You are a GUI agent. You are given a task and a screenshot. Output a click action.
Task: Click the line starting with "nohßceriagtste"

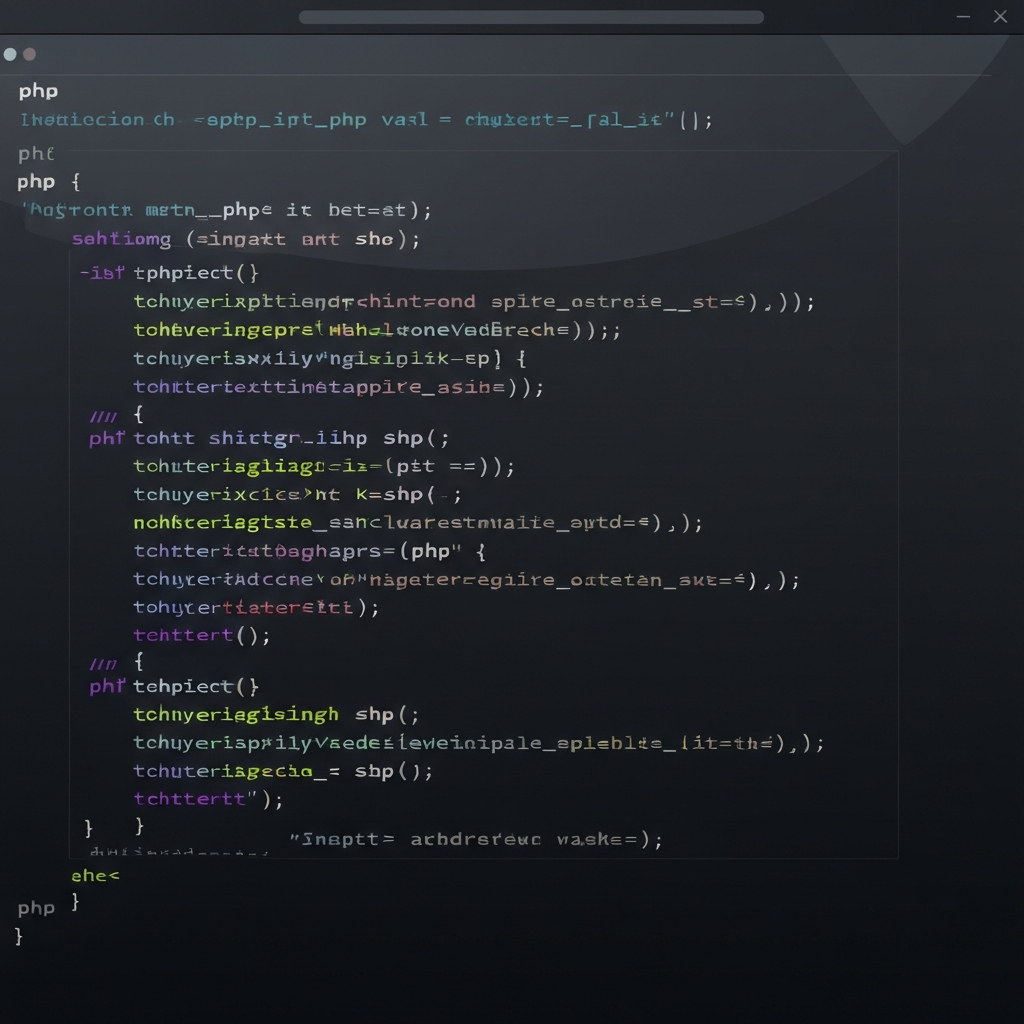coord(417,522)
